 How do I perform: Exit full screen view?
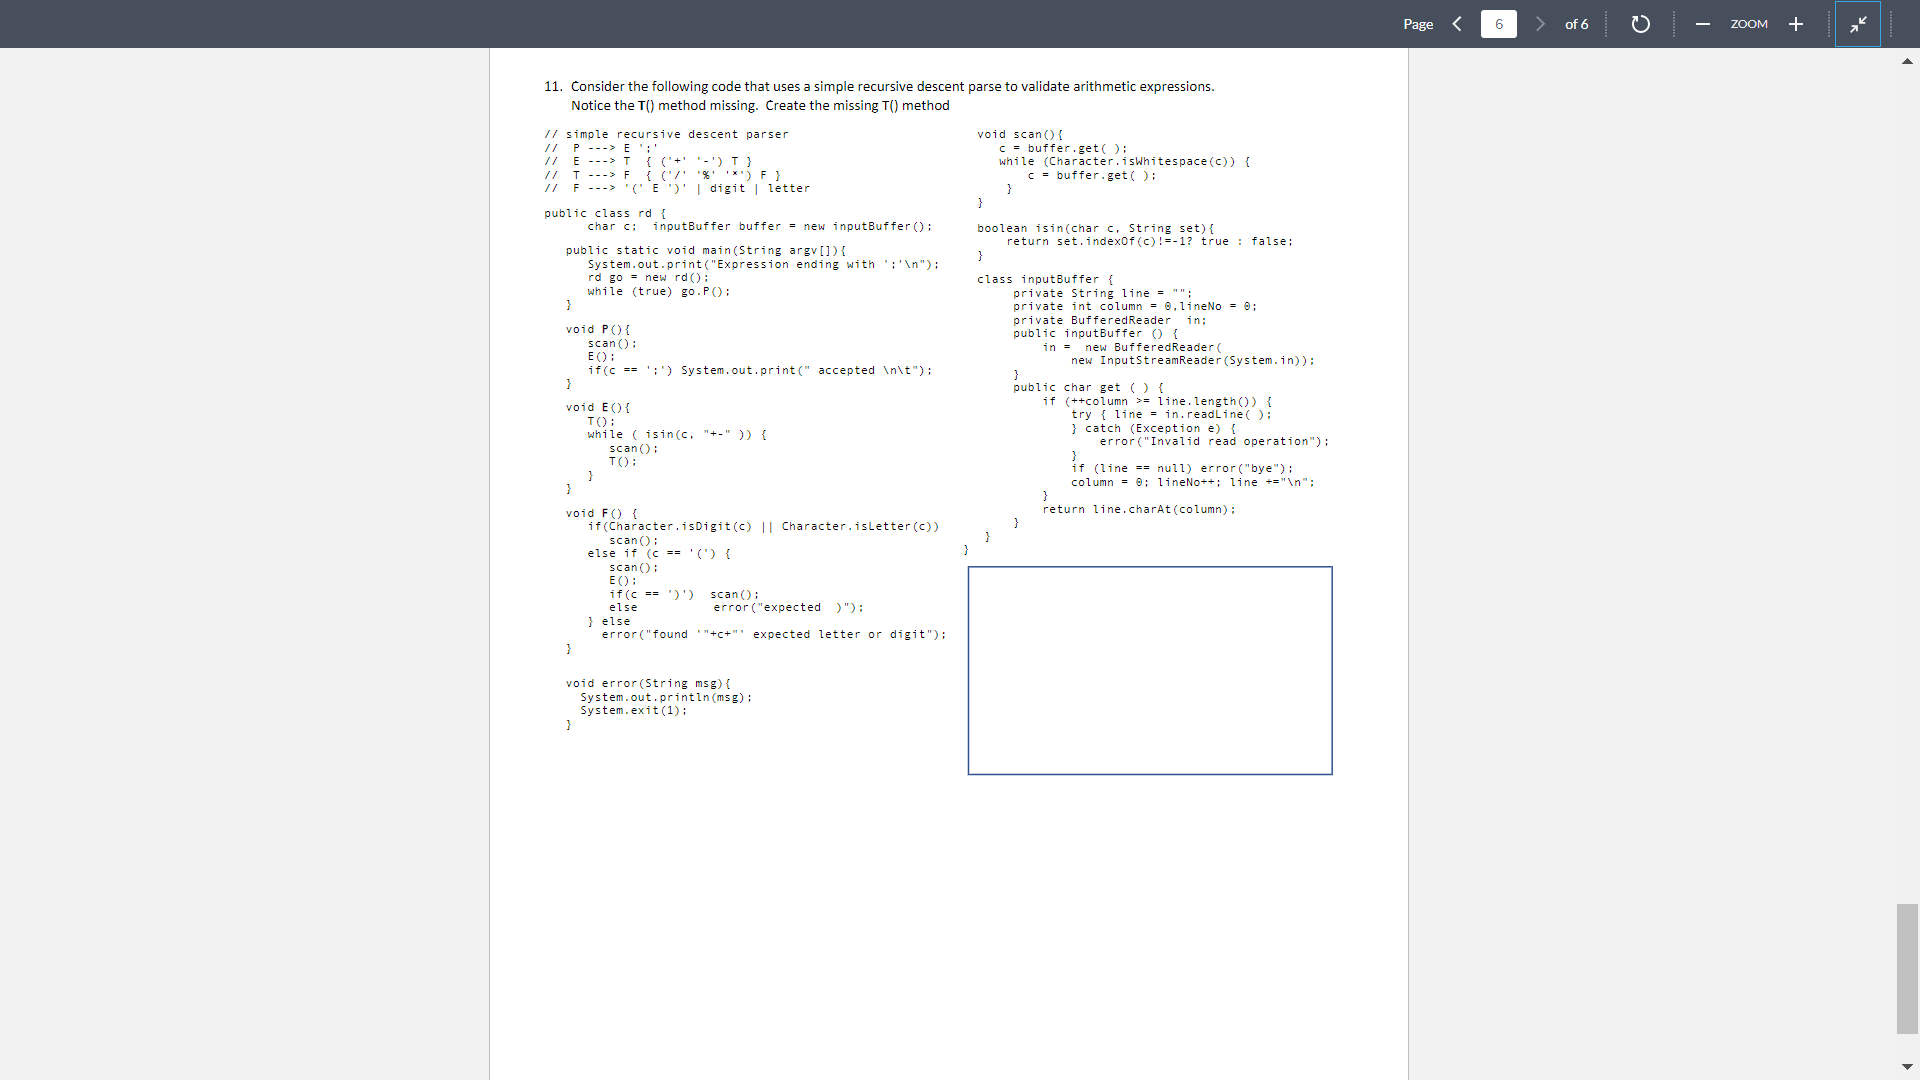click(x=1858, y=24)
